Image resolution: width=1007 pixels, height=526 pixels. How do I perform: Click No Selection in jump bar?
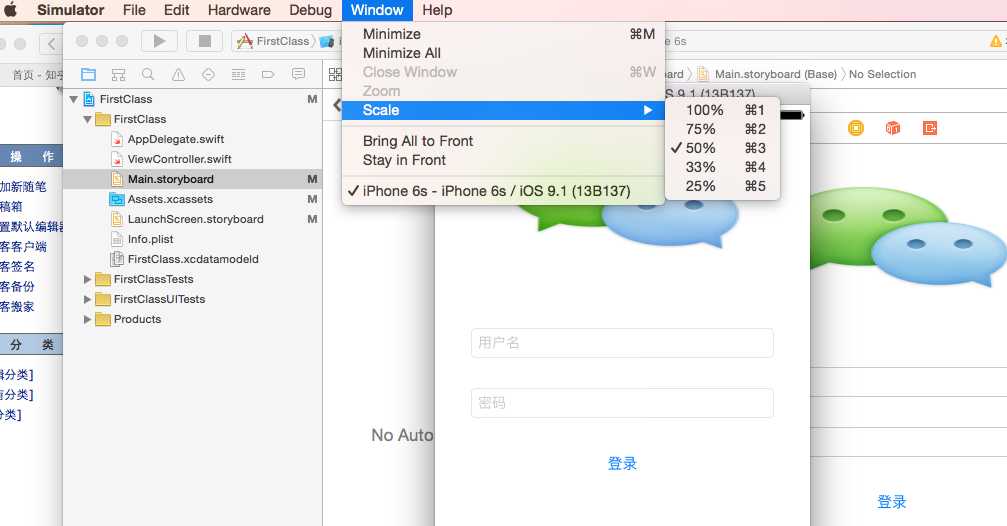pyautogui.click(x=882, y=74)
